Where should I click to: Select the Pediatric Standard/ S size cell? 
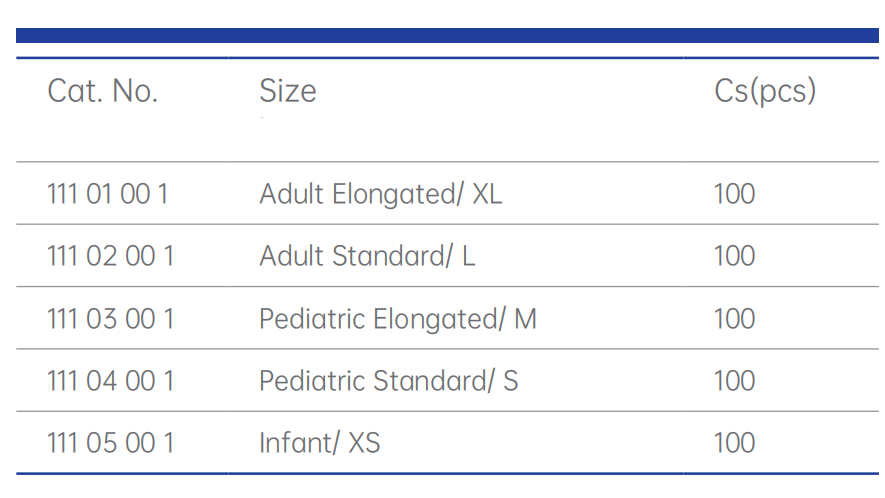pos(388,381)
